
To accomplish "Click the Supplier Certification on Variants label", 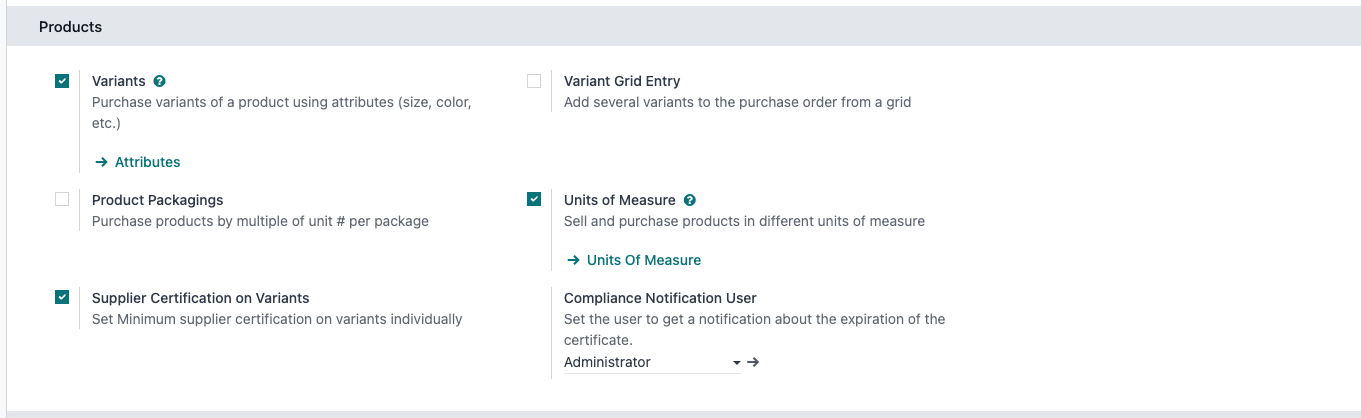I will pyautogui.click(x=200, y=298).
